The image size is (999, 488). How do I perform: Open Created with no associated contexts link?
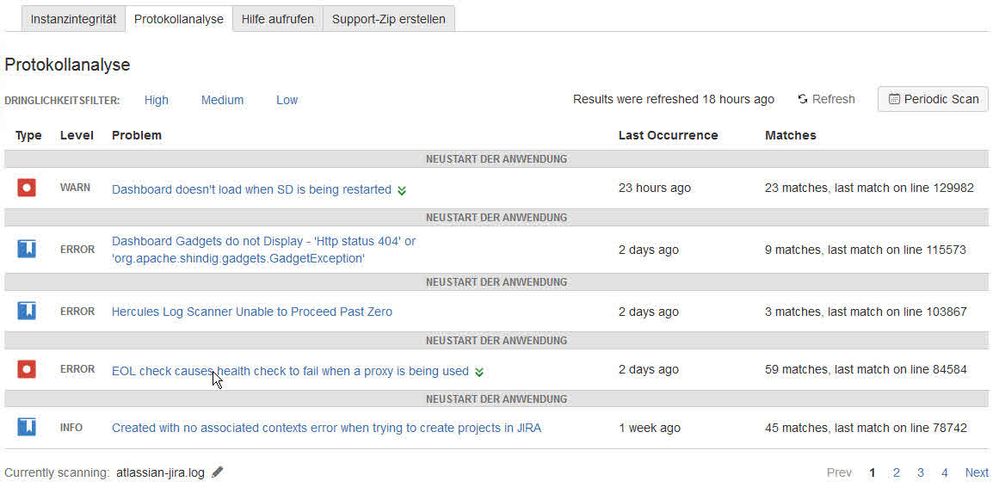click(x=326, y=428)
